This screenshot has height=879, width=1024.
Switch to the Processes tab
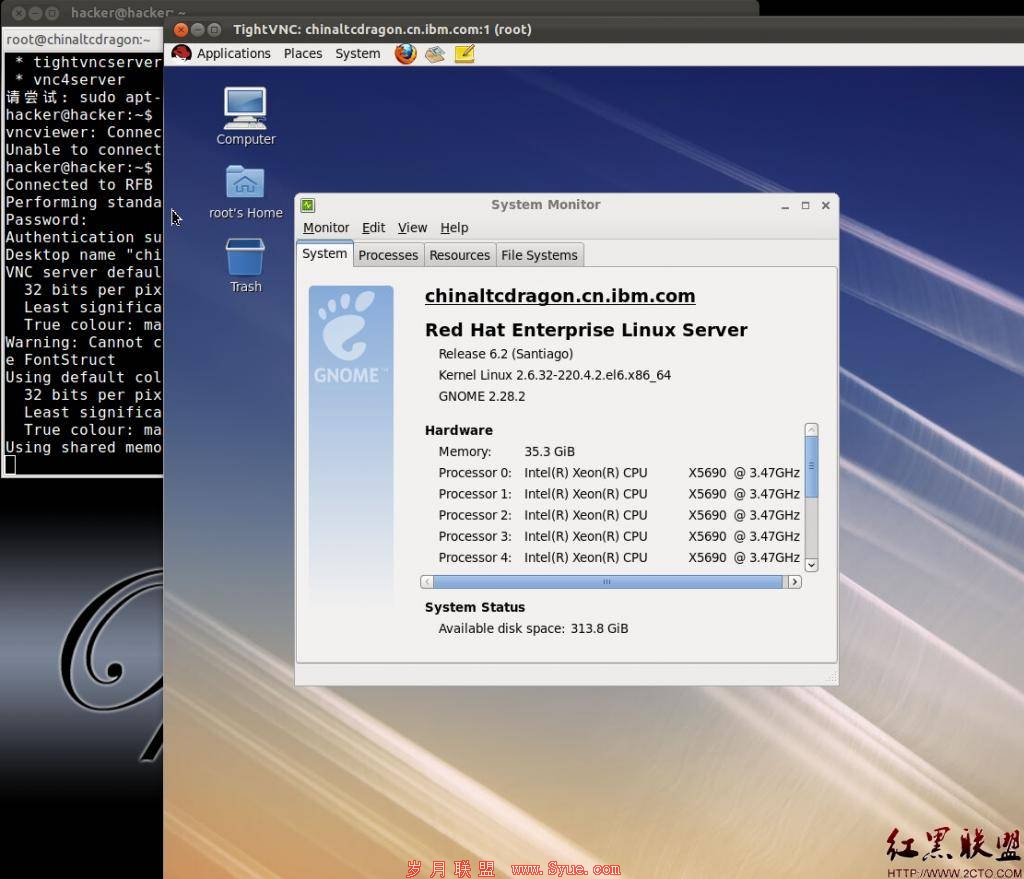point(388,255)
